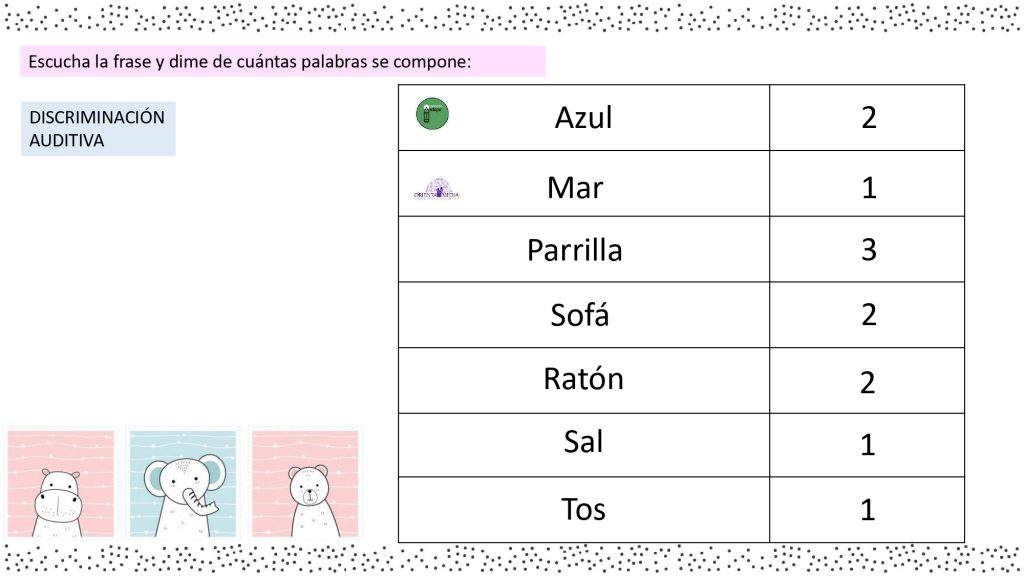Click the word Azul in the table

[583, 118]
